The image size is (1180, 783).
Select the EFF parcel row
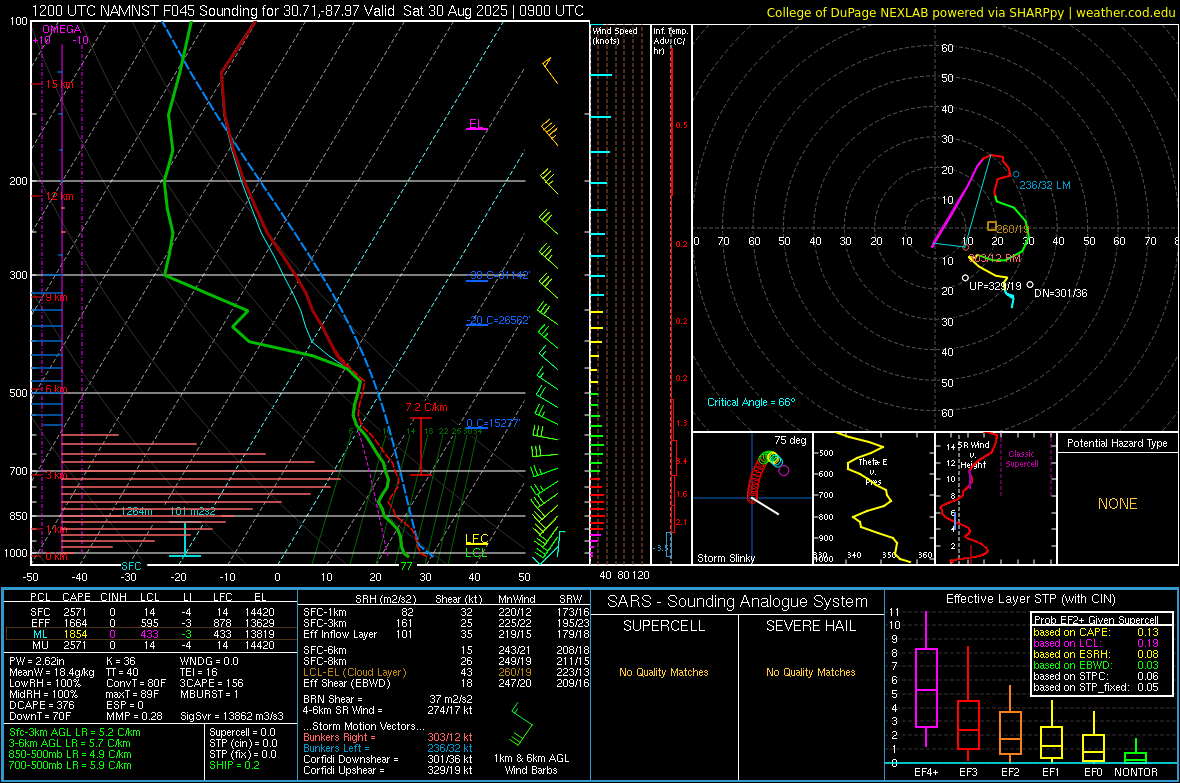pyautogui.click(x=151, y=623)
